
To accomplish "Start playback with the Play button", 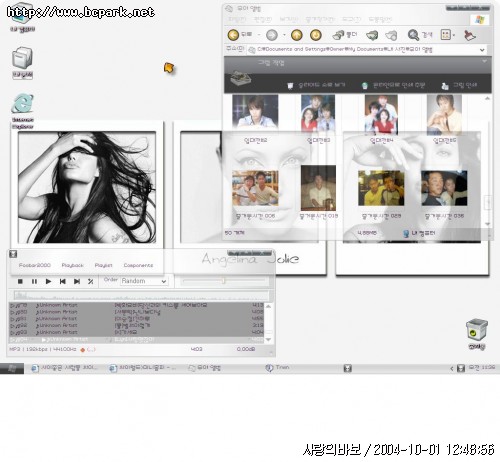I will click(48, 281).
